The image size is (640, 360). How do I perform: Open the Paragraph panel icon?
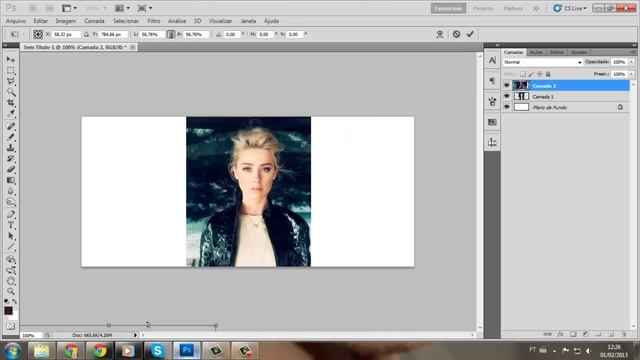click(x=492, y=81)
